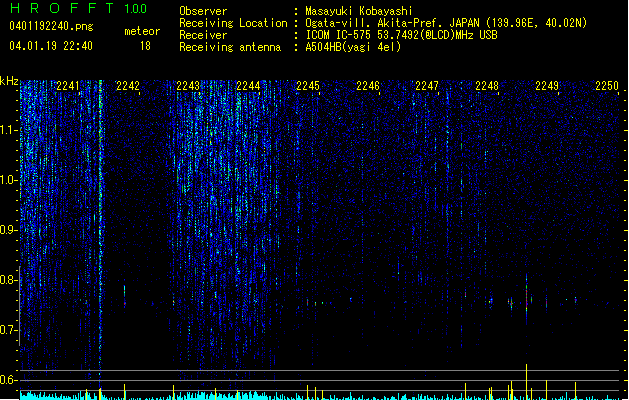Click the 2245 time marker
The image size is (629, 400).
coord(308,86)
